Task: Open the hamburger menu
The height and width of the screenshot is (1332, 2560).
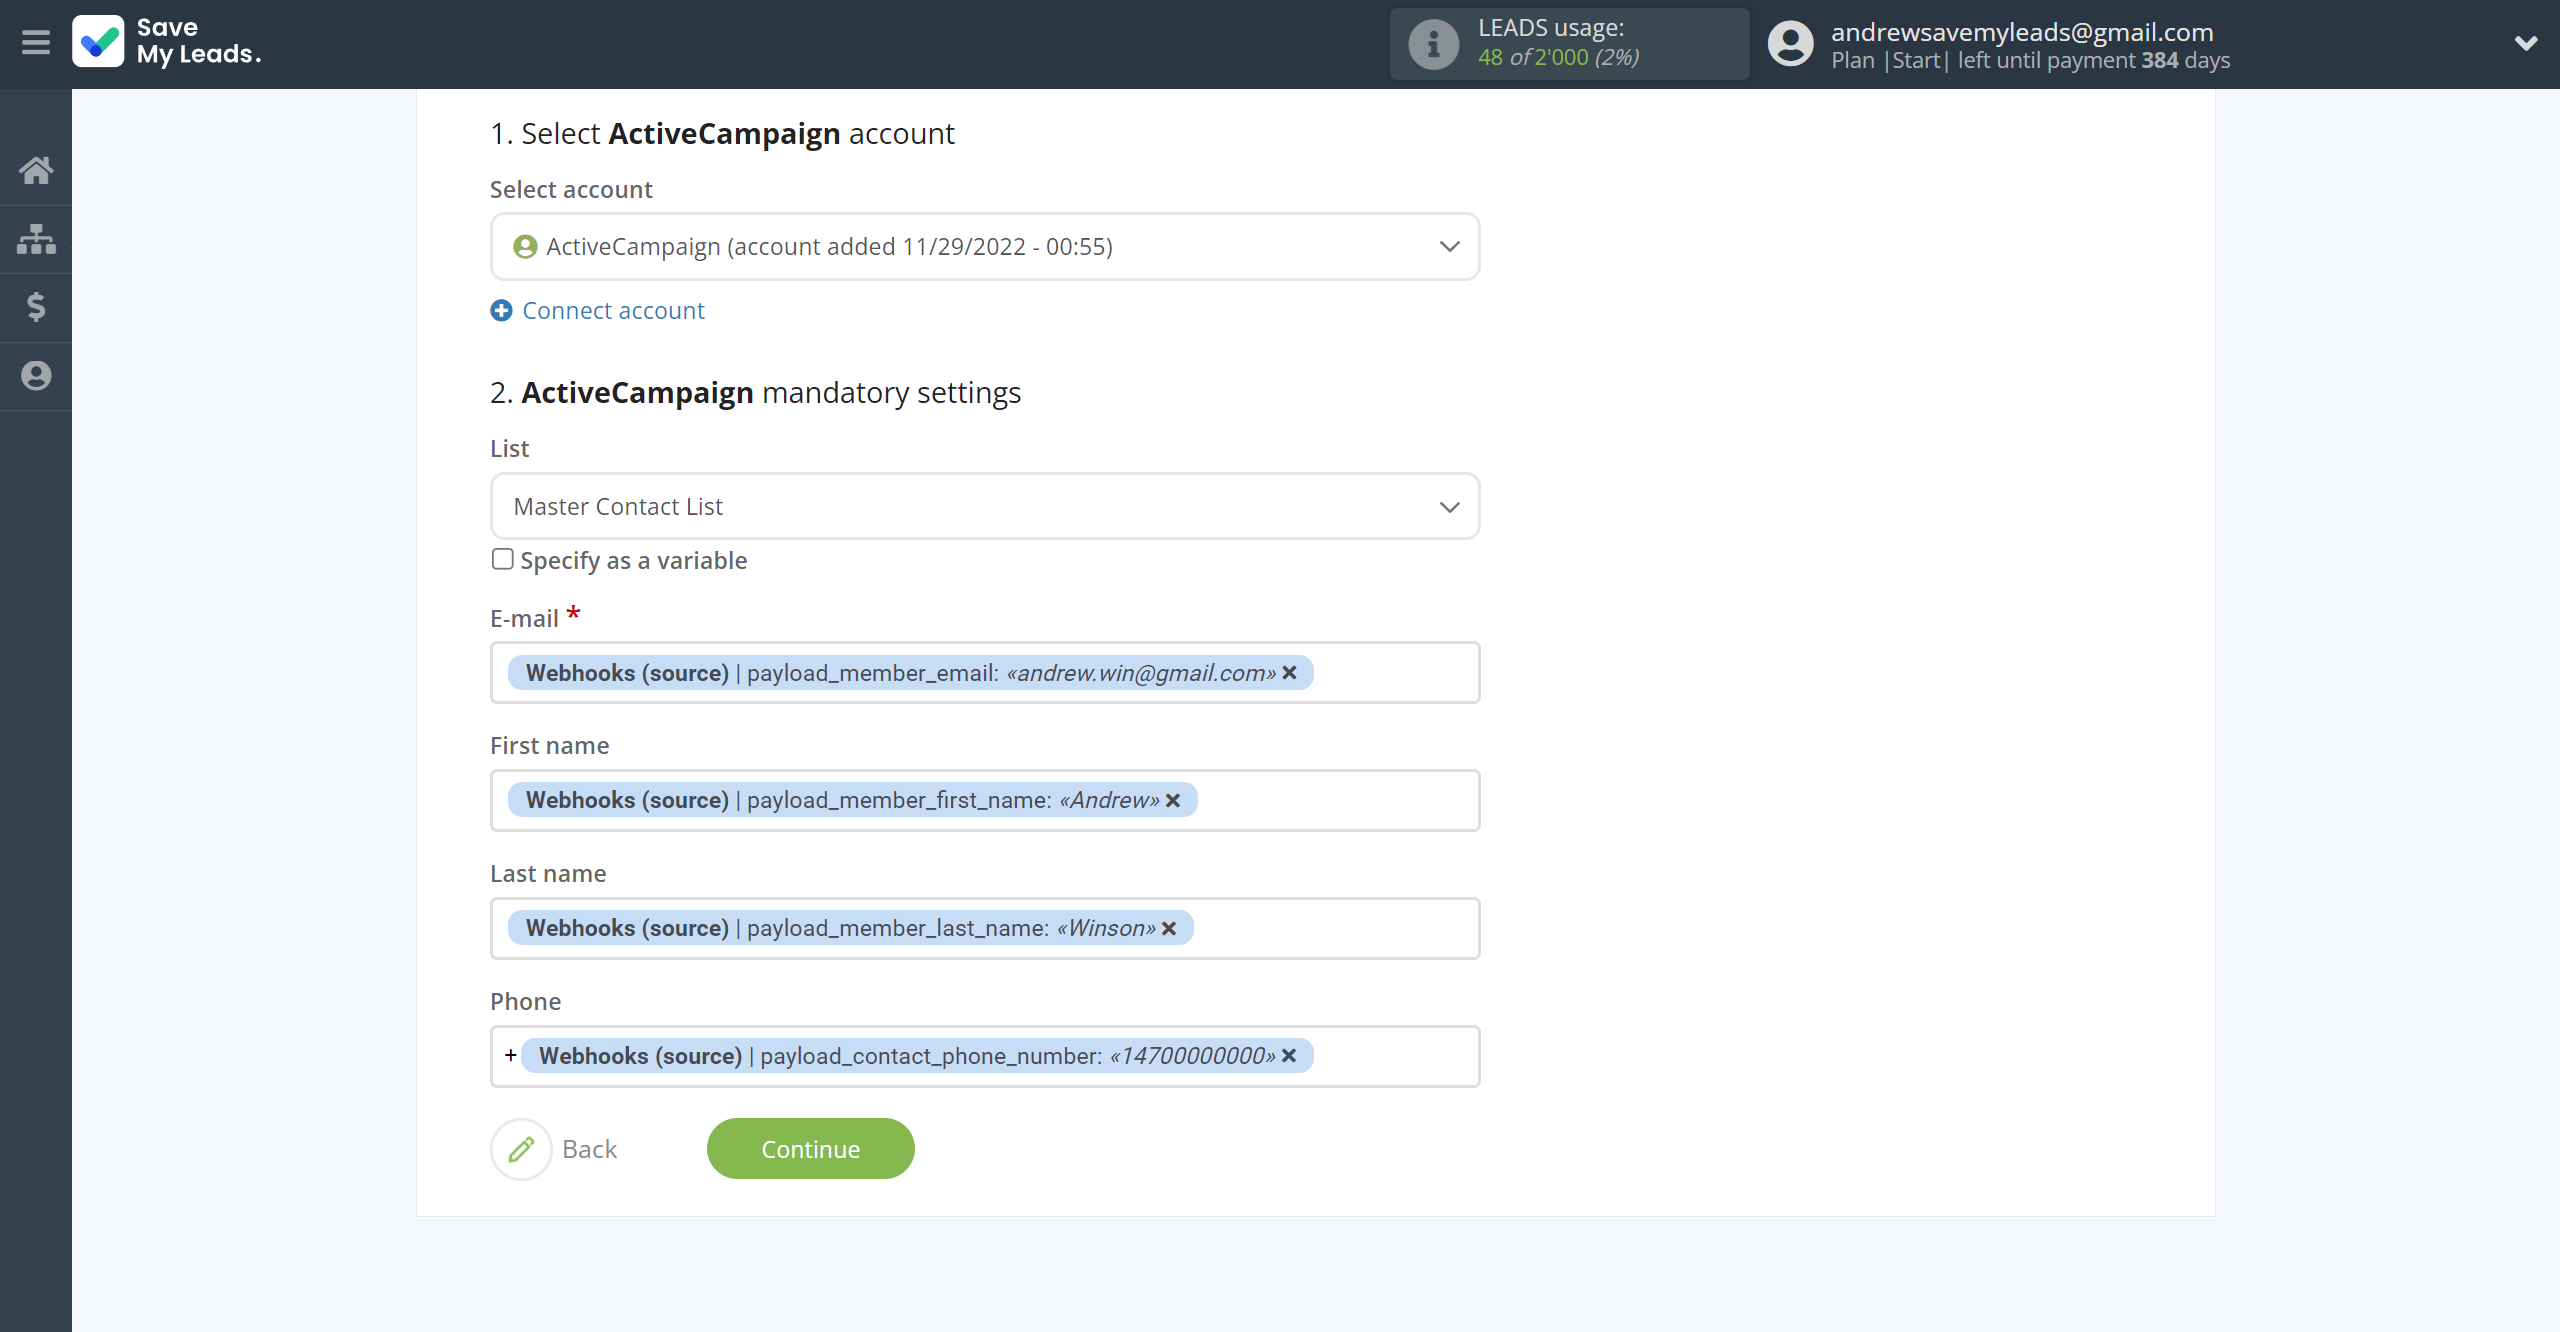Action: [x=36, y=43]
